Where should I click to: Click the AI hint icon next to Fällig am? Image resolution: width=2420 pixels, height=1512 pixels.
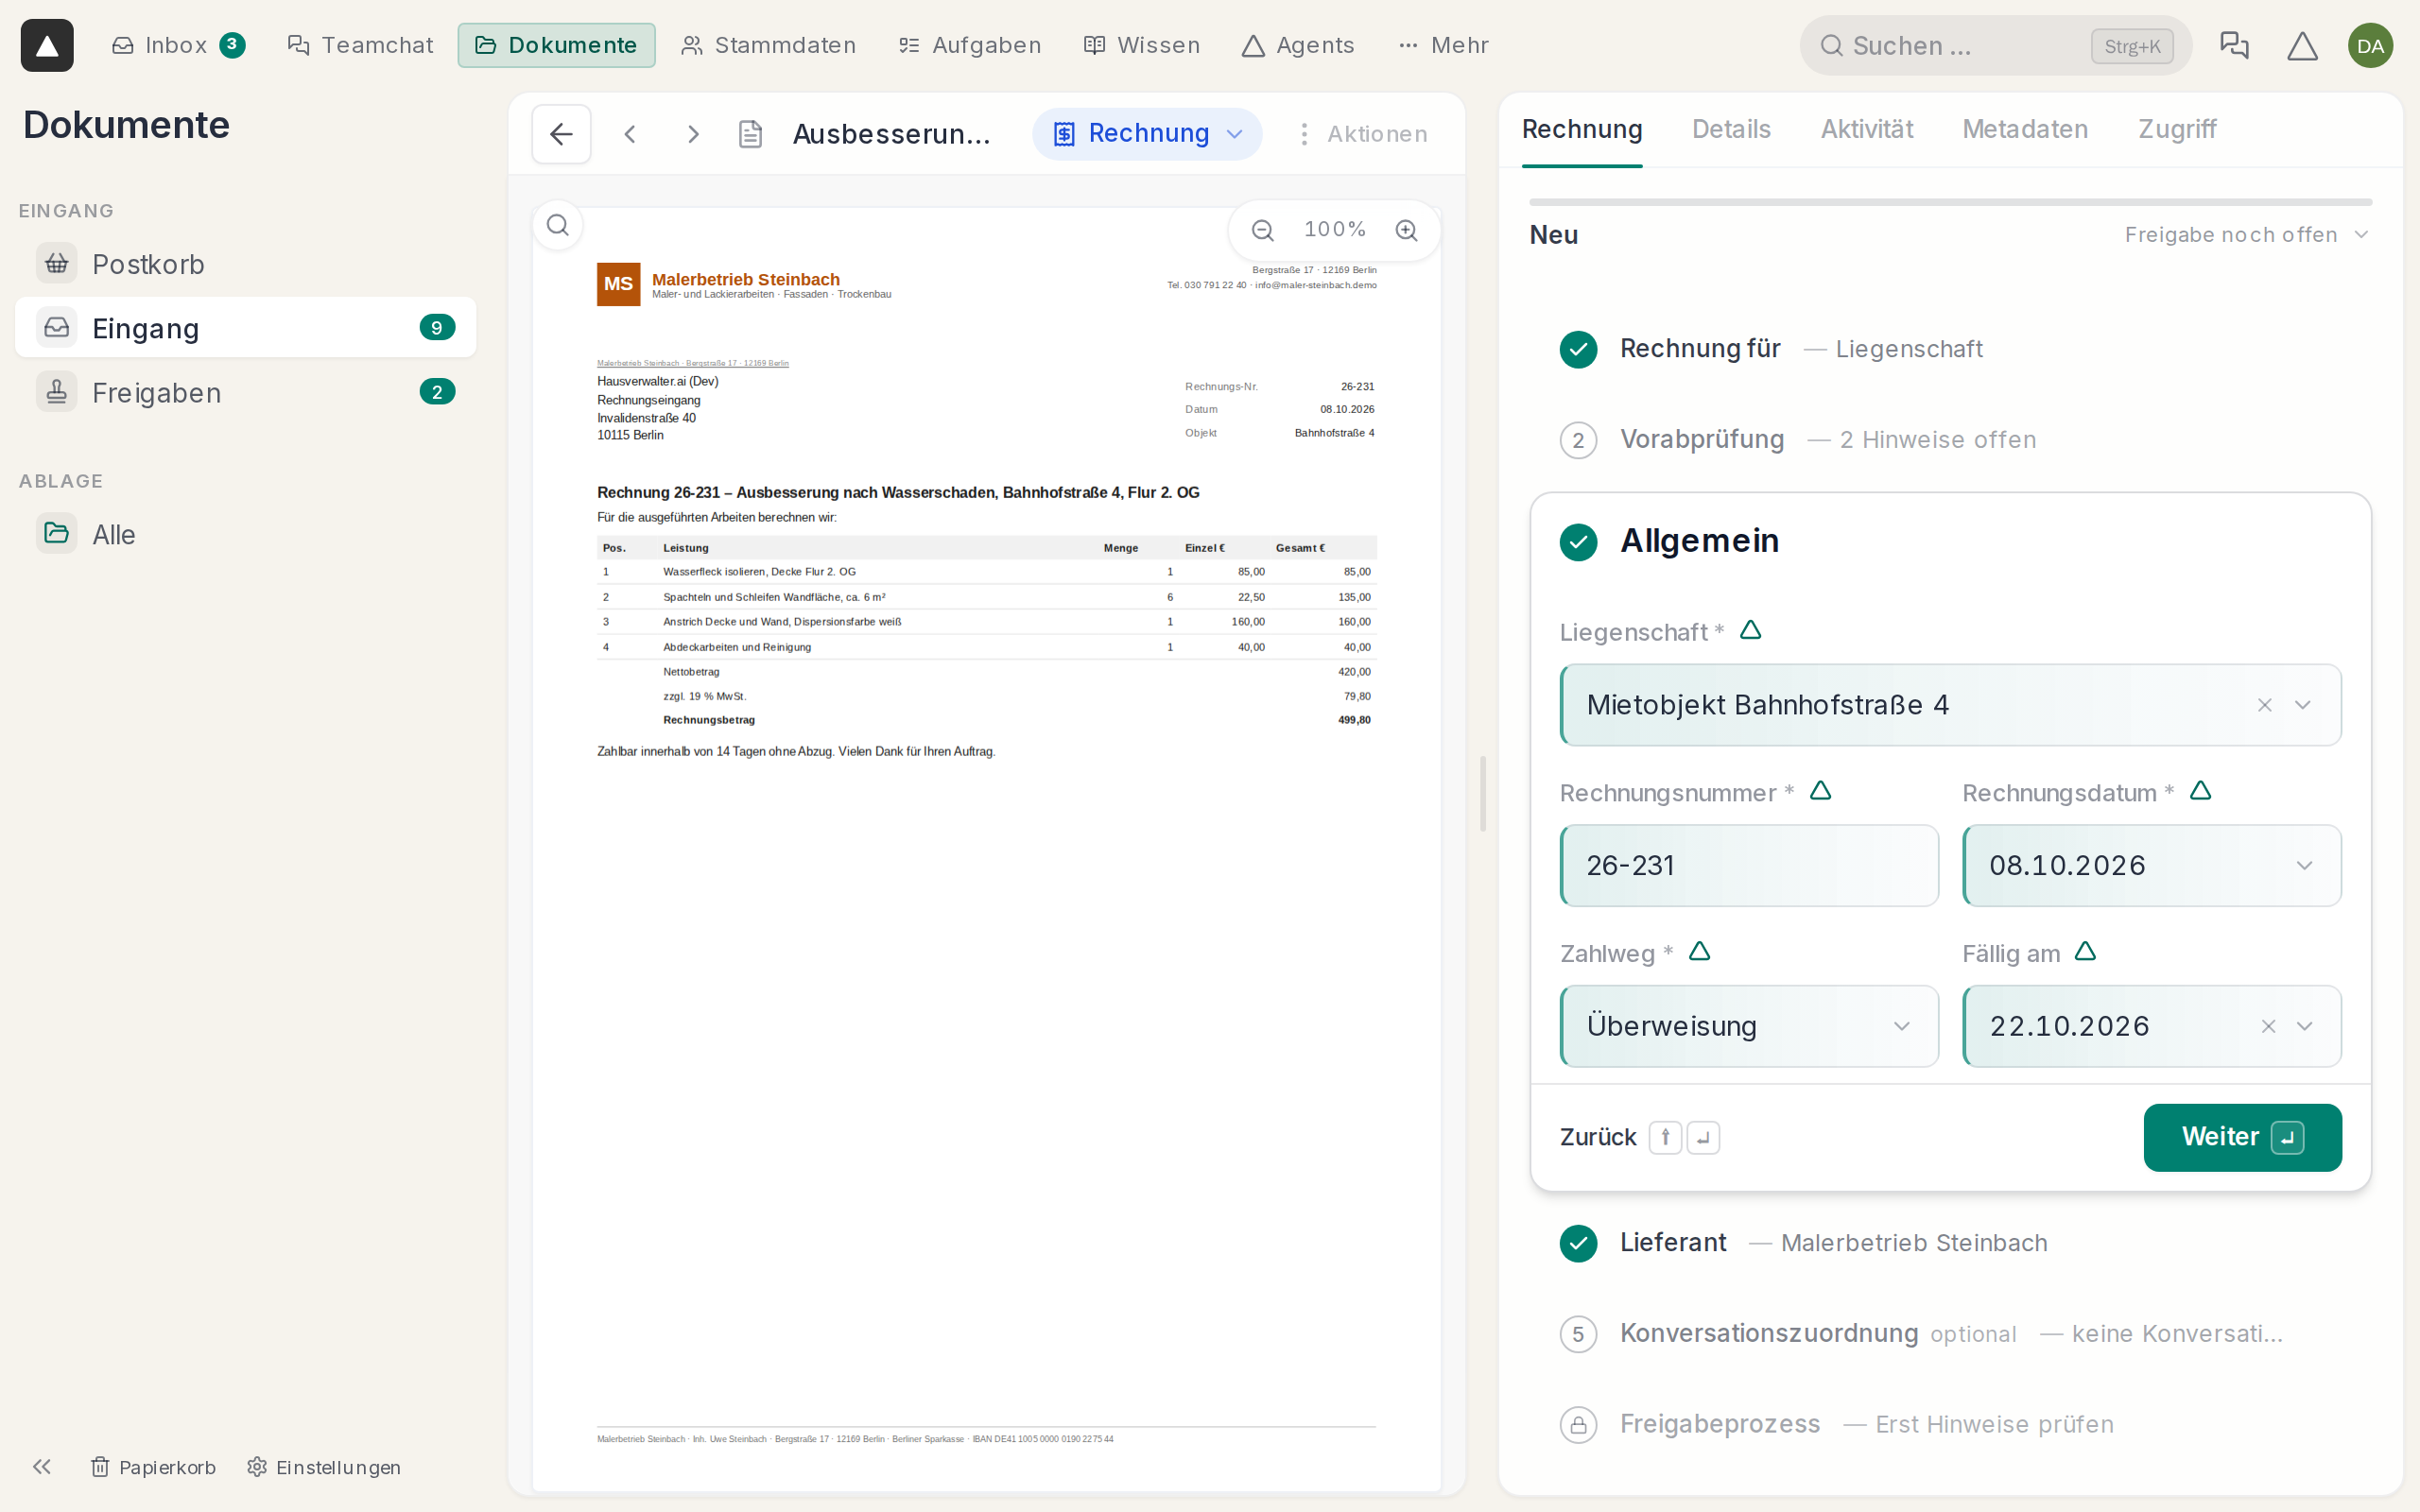[x=2085, y=951]
